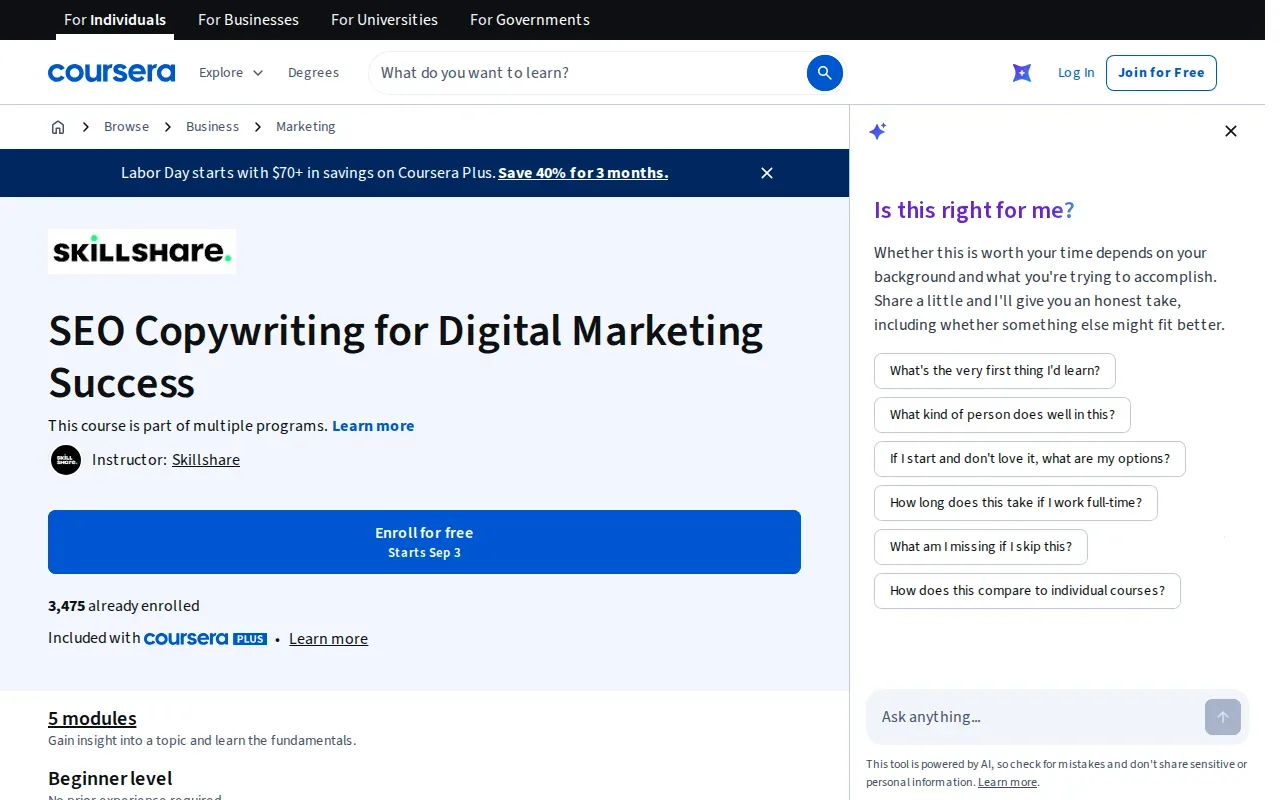Open the Marketing breadcrumb
The width and height of the screenshot is (1280, 800).
(x=306, y=127)
